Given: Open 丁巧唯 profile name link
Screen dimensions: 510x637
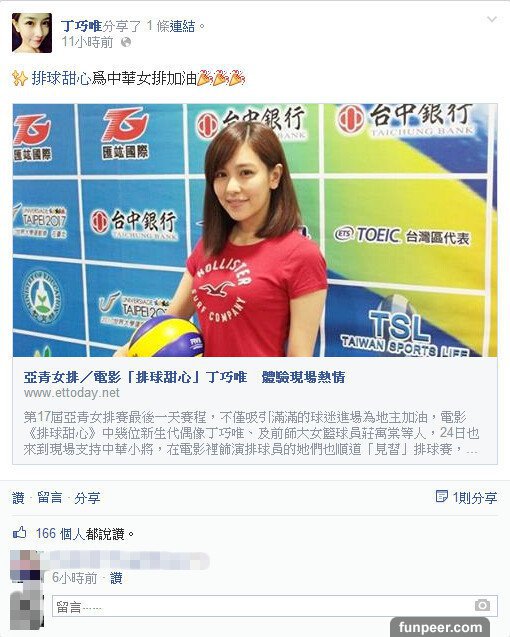Looking at the screenshot, I should 81,26.
